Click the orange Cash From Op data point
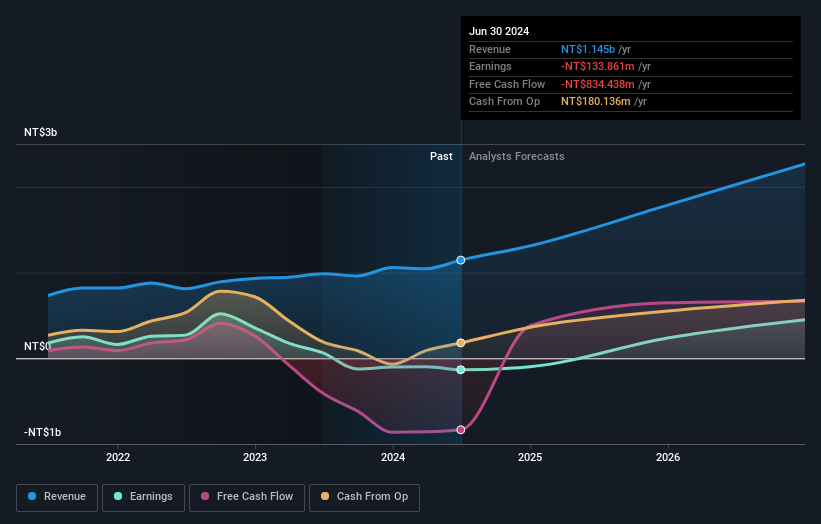Viewport: 821px width, 524px height. [x=461, y=343]
